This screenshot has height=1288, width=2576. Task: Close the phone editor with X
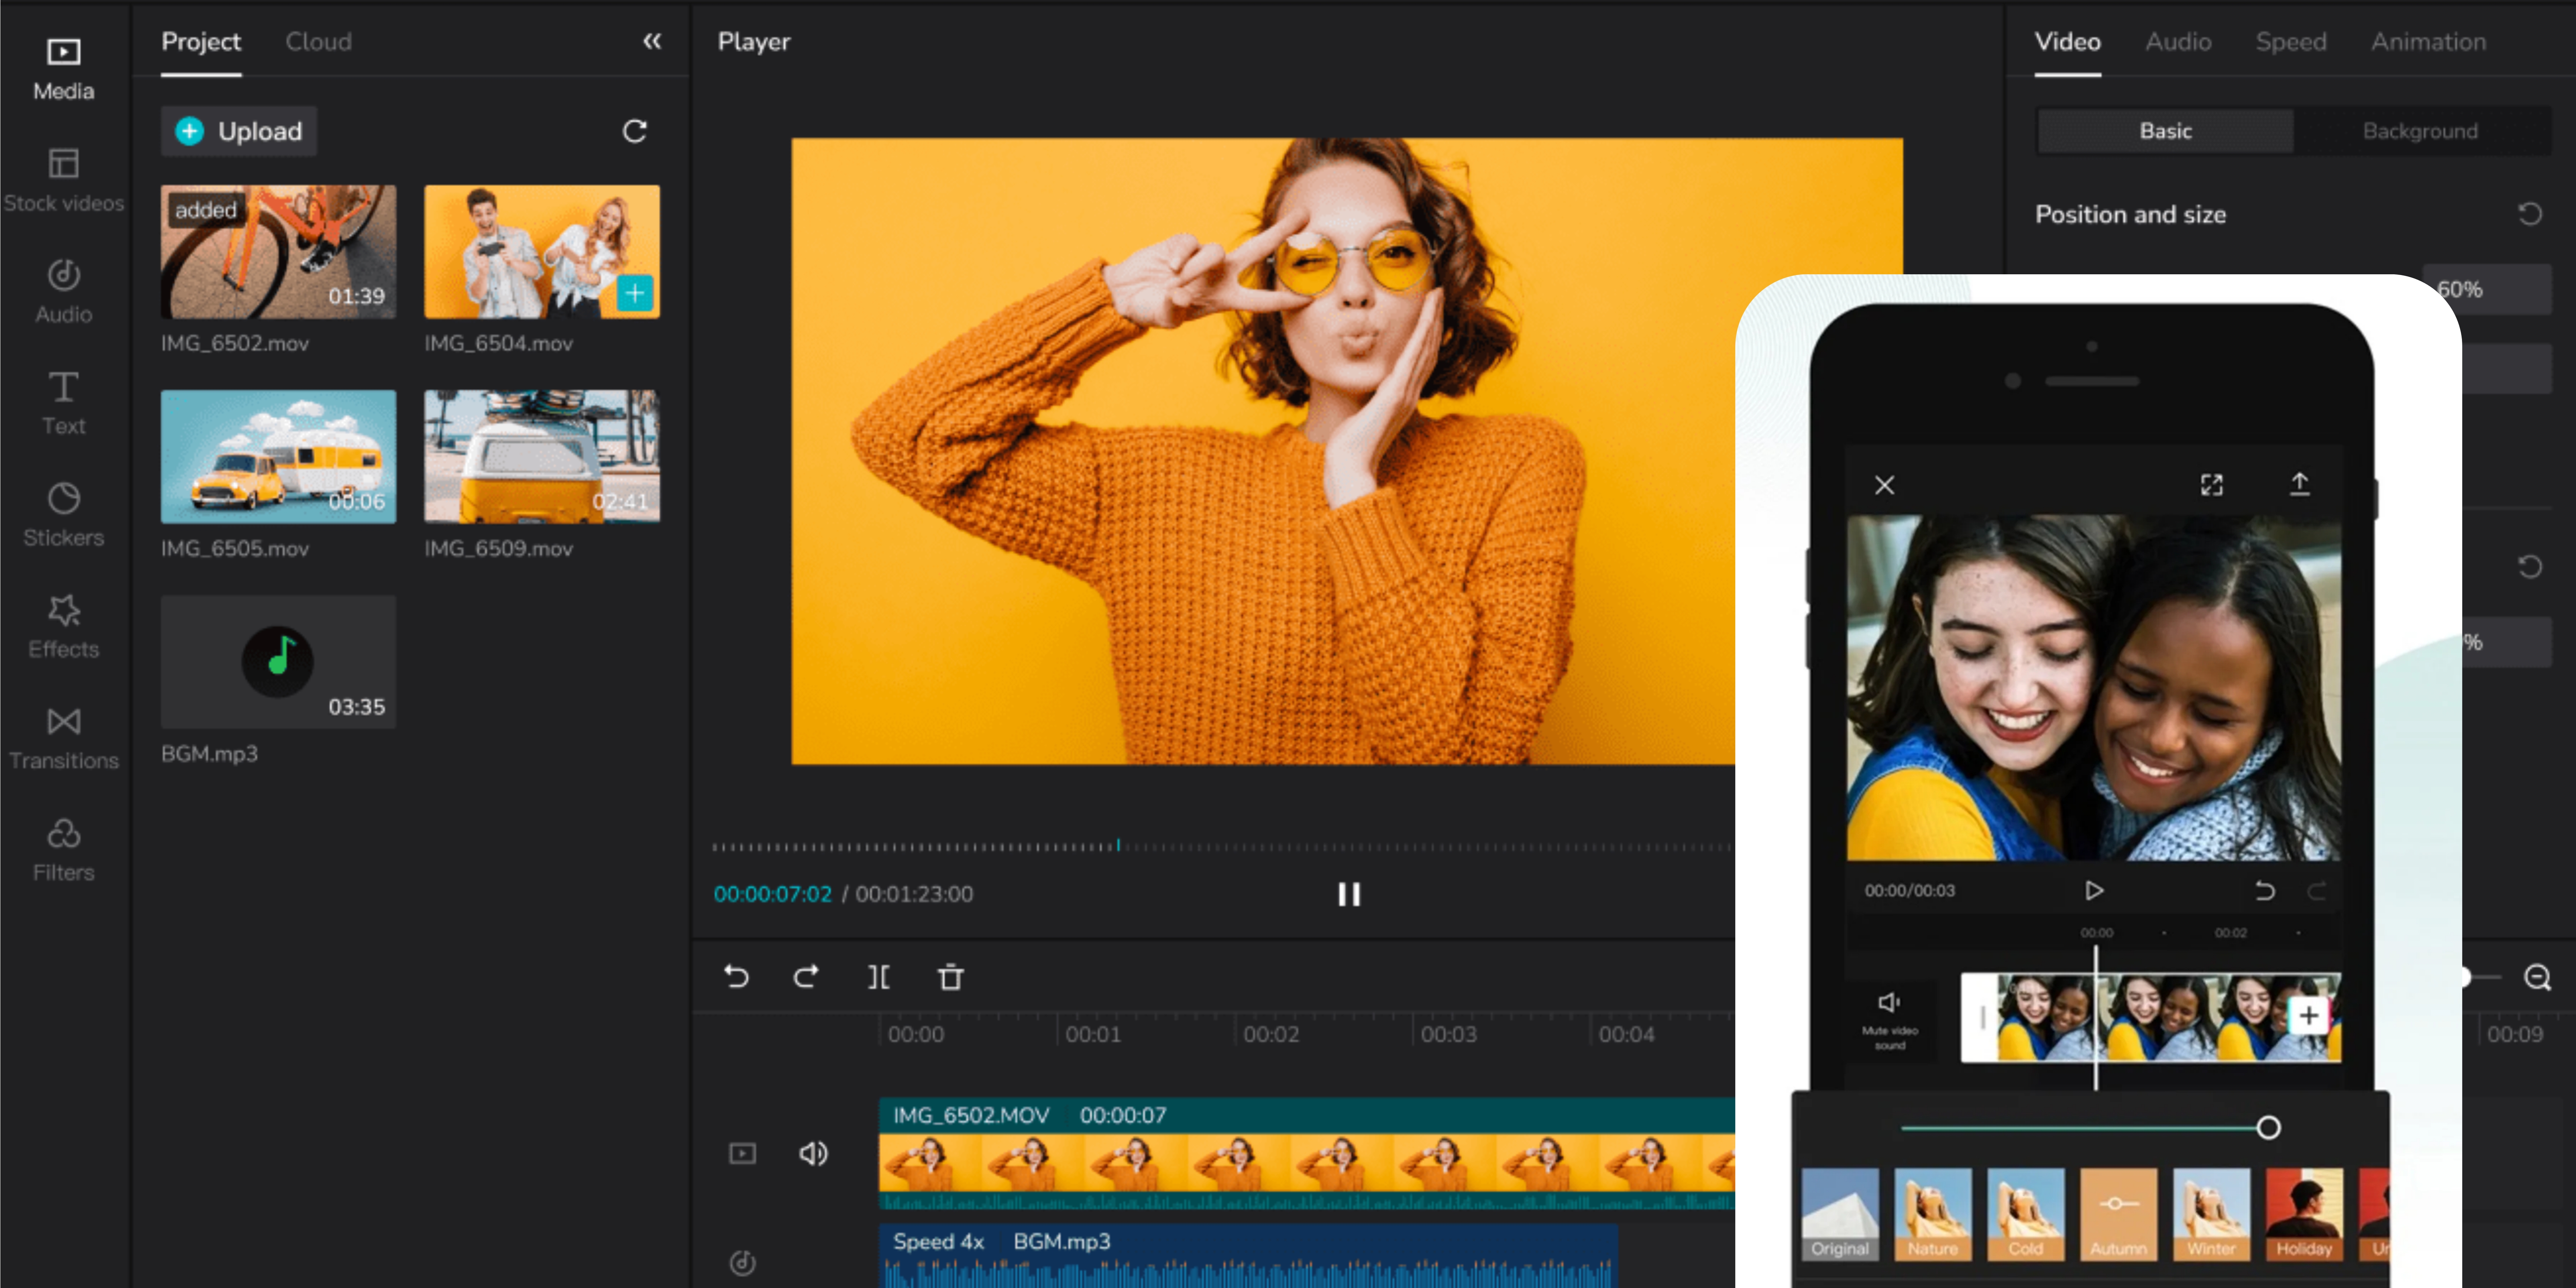(x=1885, y=485)
